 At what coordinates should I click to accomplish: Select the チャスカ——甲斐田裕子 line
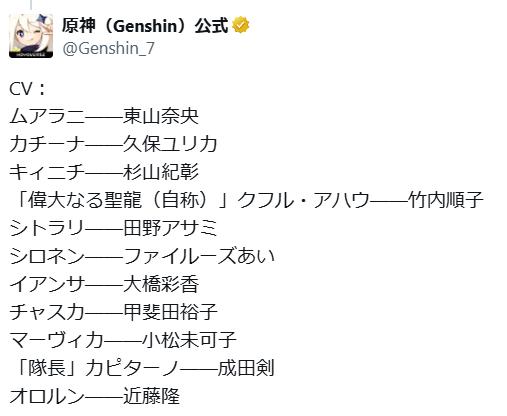pos(114,313)
